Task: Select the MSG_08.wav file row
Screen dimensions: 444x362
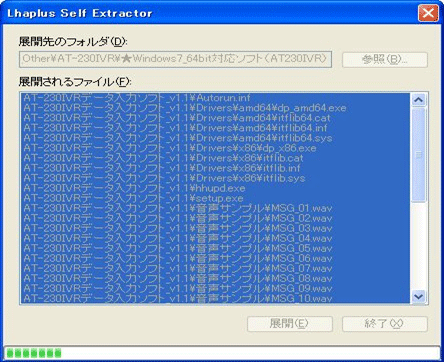Action: point(215,278)
